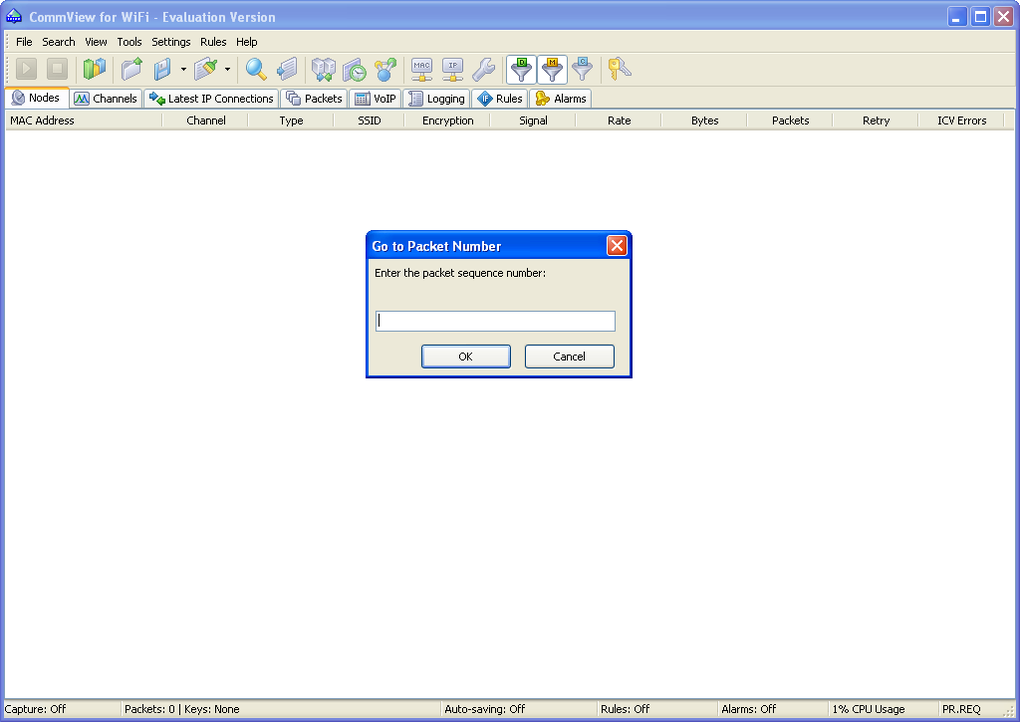Switch to the Packets tab

point(314,98)
